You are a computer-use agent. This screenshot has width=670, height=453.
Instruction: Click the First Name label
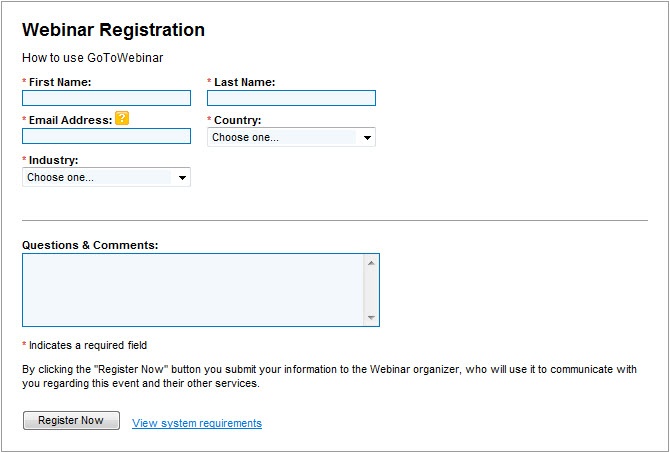(60, 82)
